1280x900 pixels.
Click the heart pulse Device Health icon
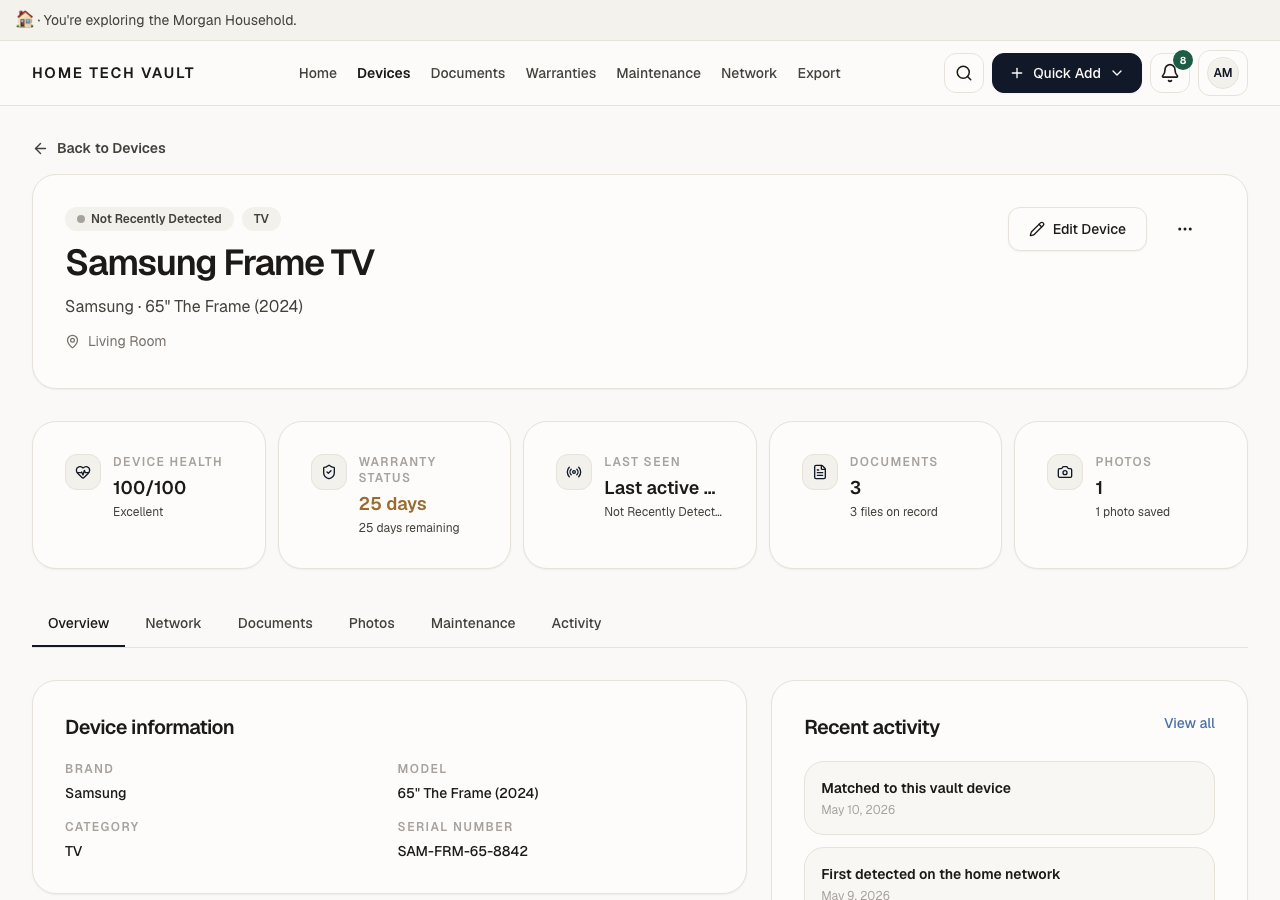pyautogui.click(x=83, y=472)
